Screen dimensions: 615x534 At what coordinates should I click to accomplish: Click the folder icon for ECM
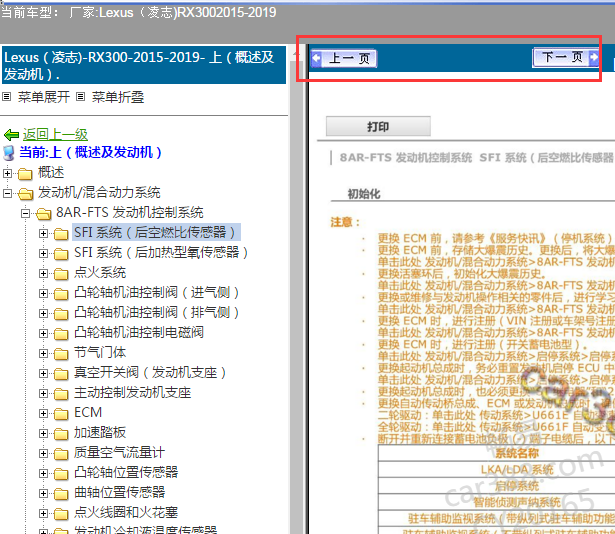point(61,414)
